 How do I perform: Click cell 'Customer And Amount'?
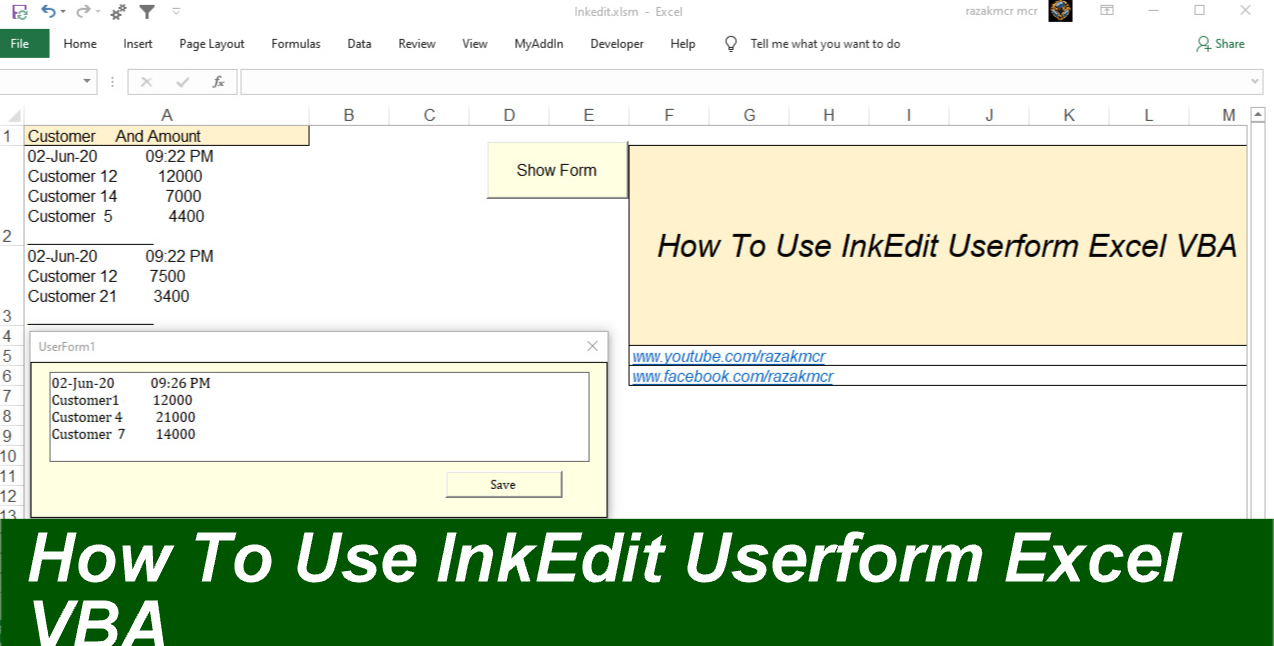click(x=167, y=136)
